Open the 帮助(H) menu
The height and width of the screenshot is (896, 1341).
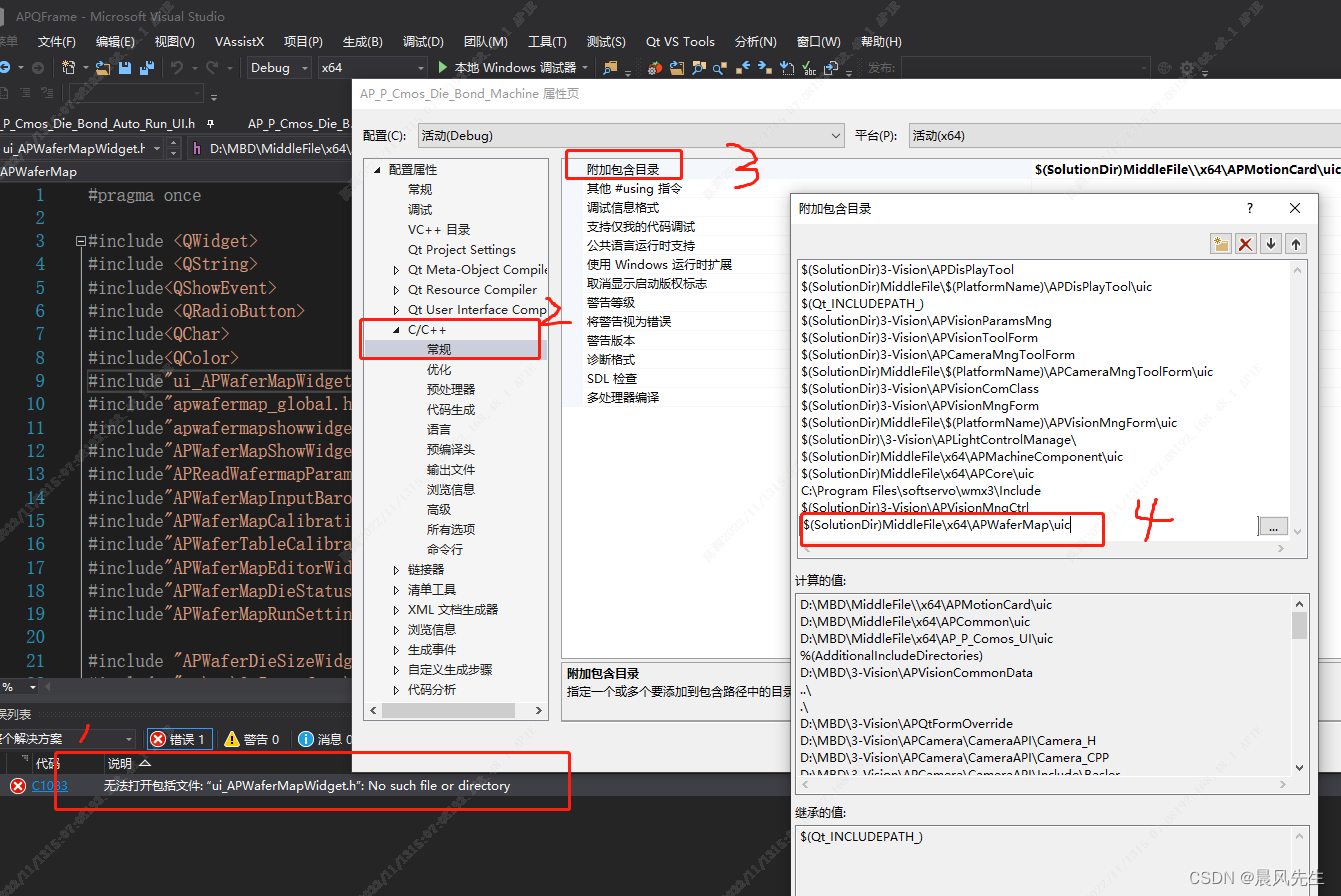point(881,42)
